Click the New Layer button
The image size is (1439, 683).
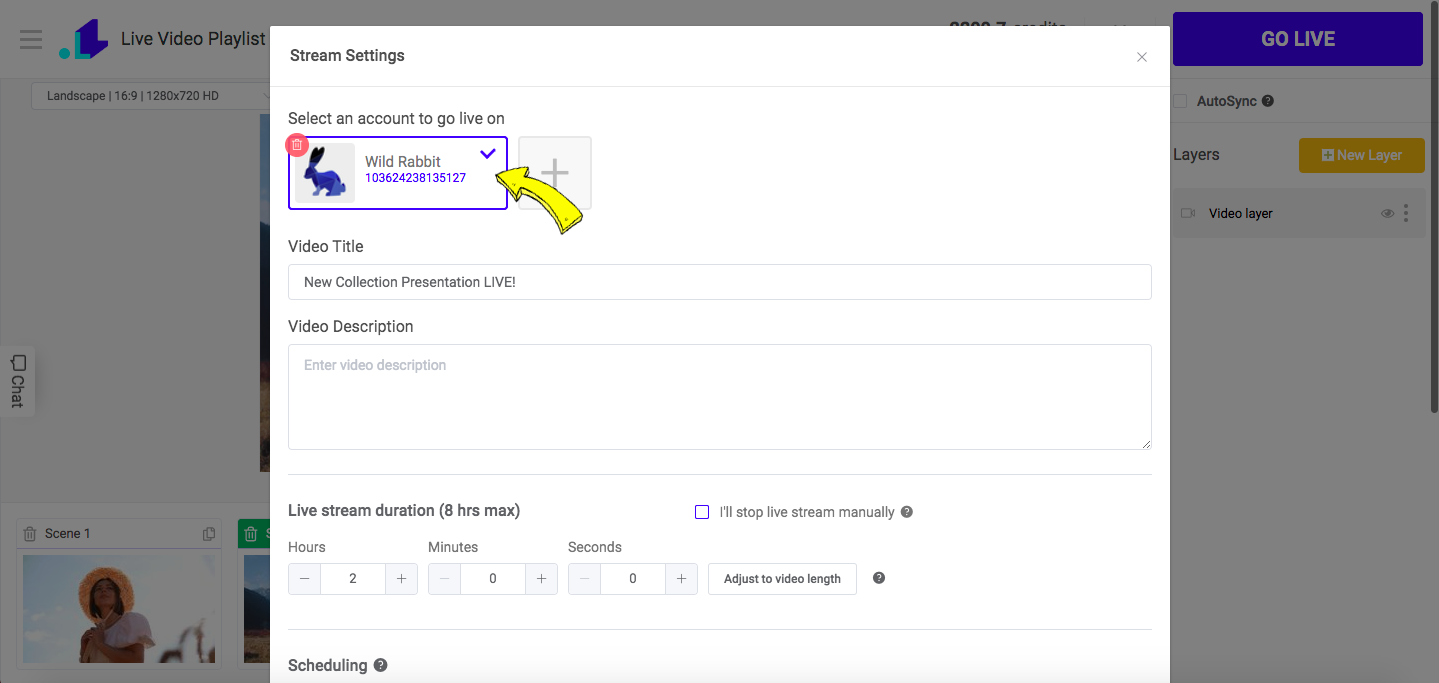(1362, 155)
